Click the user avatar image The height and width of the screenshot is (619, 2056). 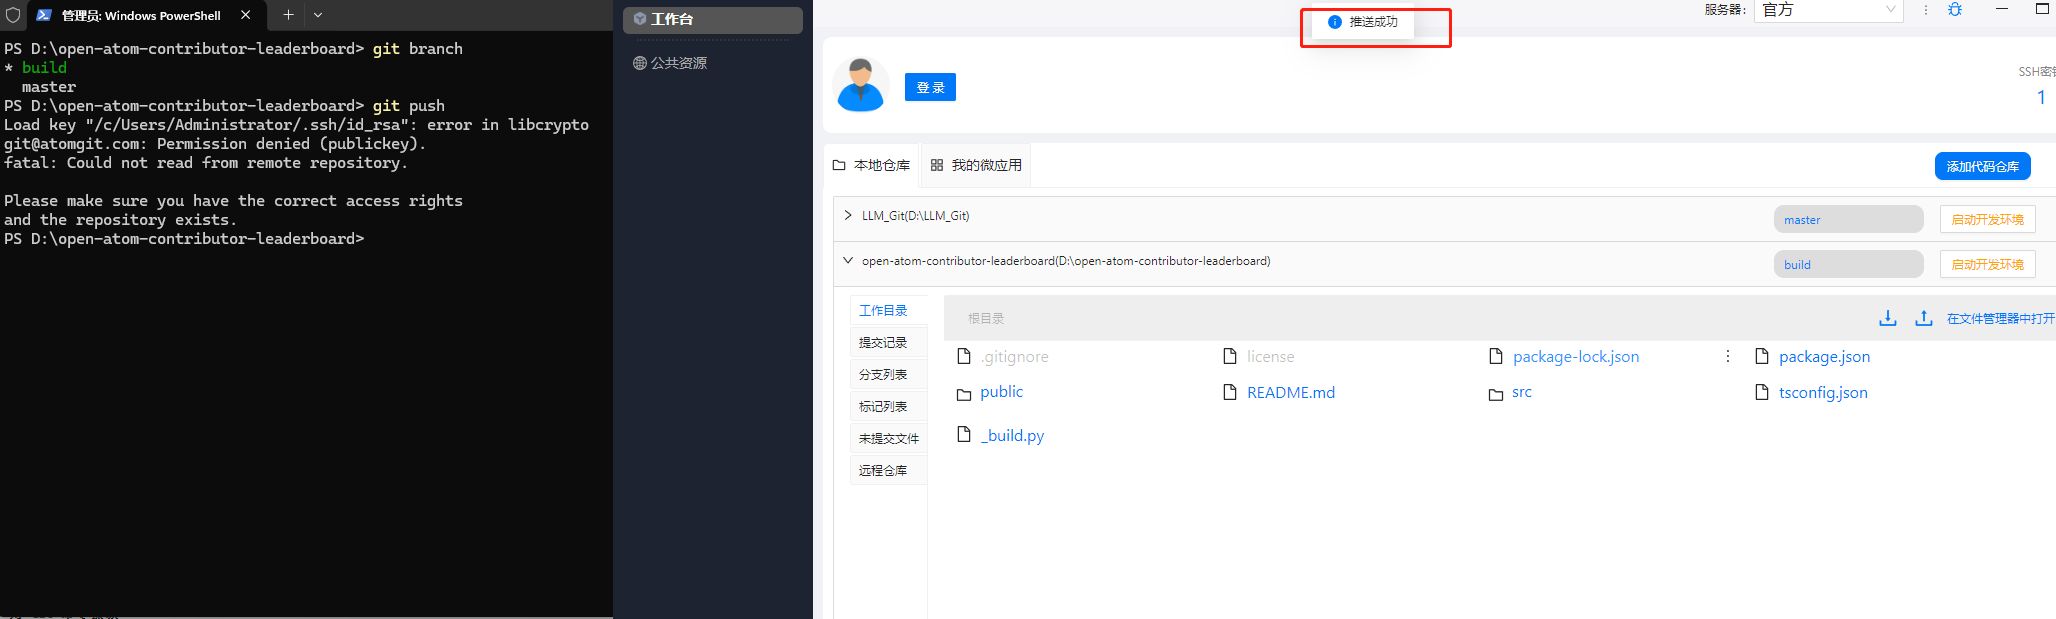coord(861,84)
